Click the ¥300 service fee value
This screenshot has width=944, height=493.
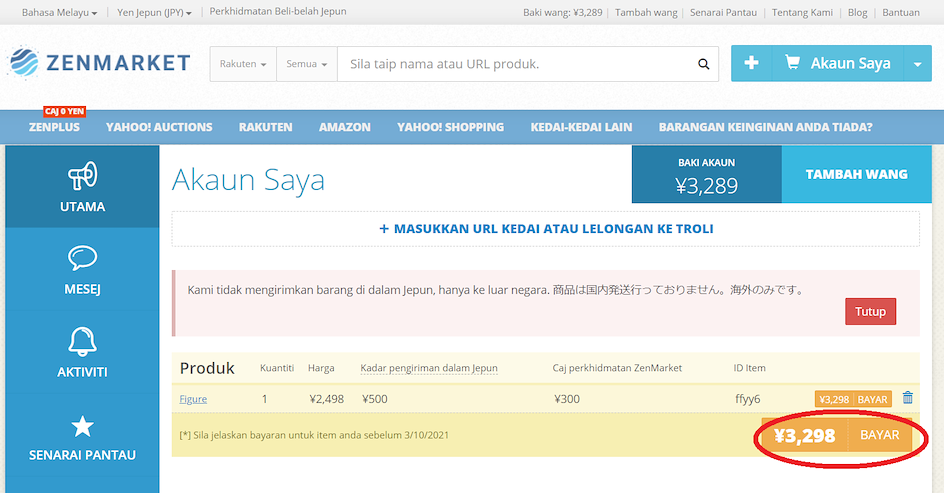[x=567, y=398]
